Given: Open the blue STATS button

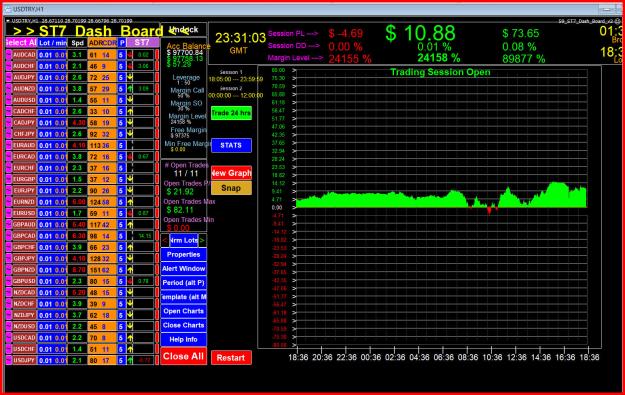Looking at the screenshot, I should (x=231, y=145).
